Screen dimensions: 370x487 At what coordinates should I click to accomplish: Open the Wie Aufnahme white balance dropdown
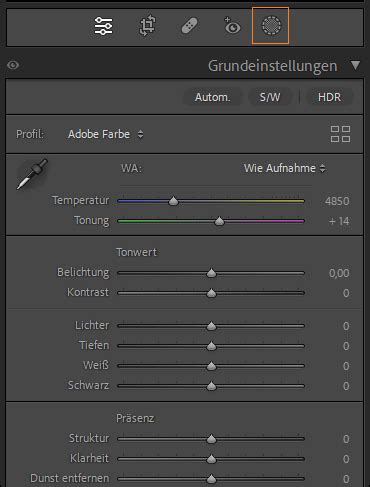[x=284, y=168]
